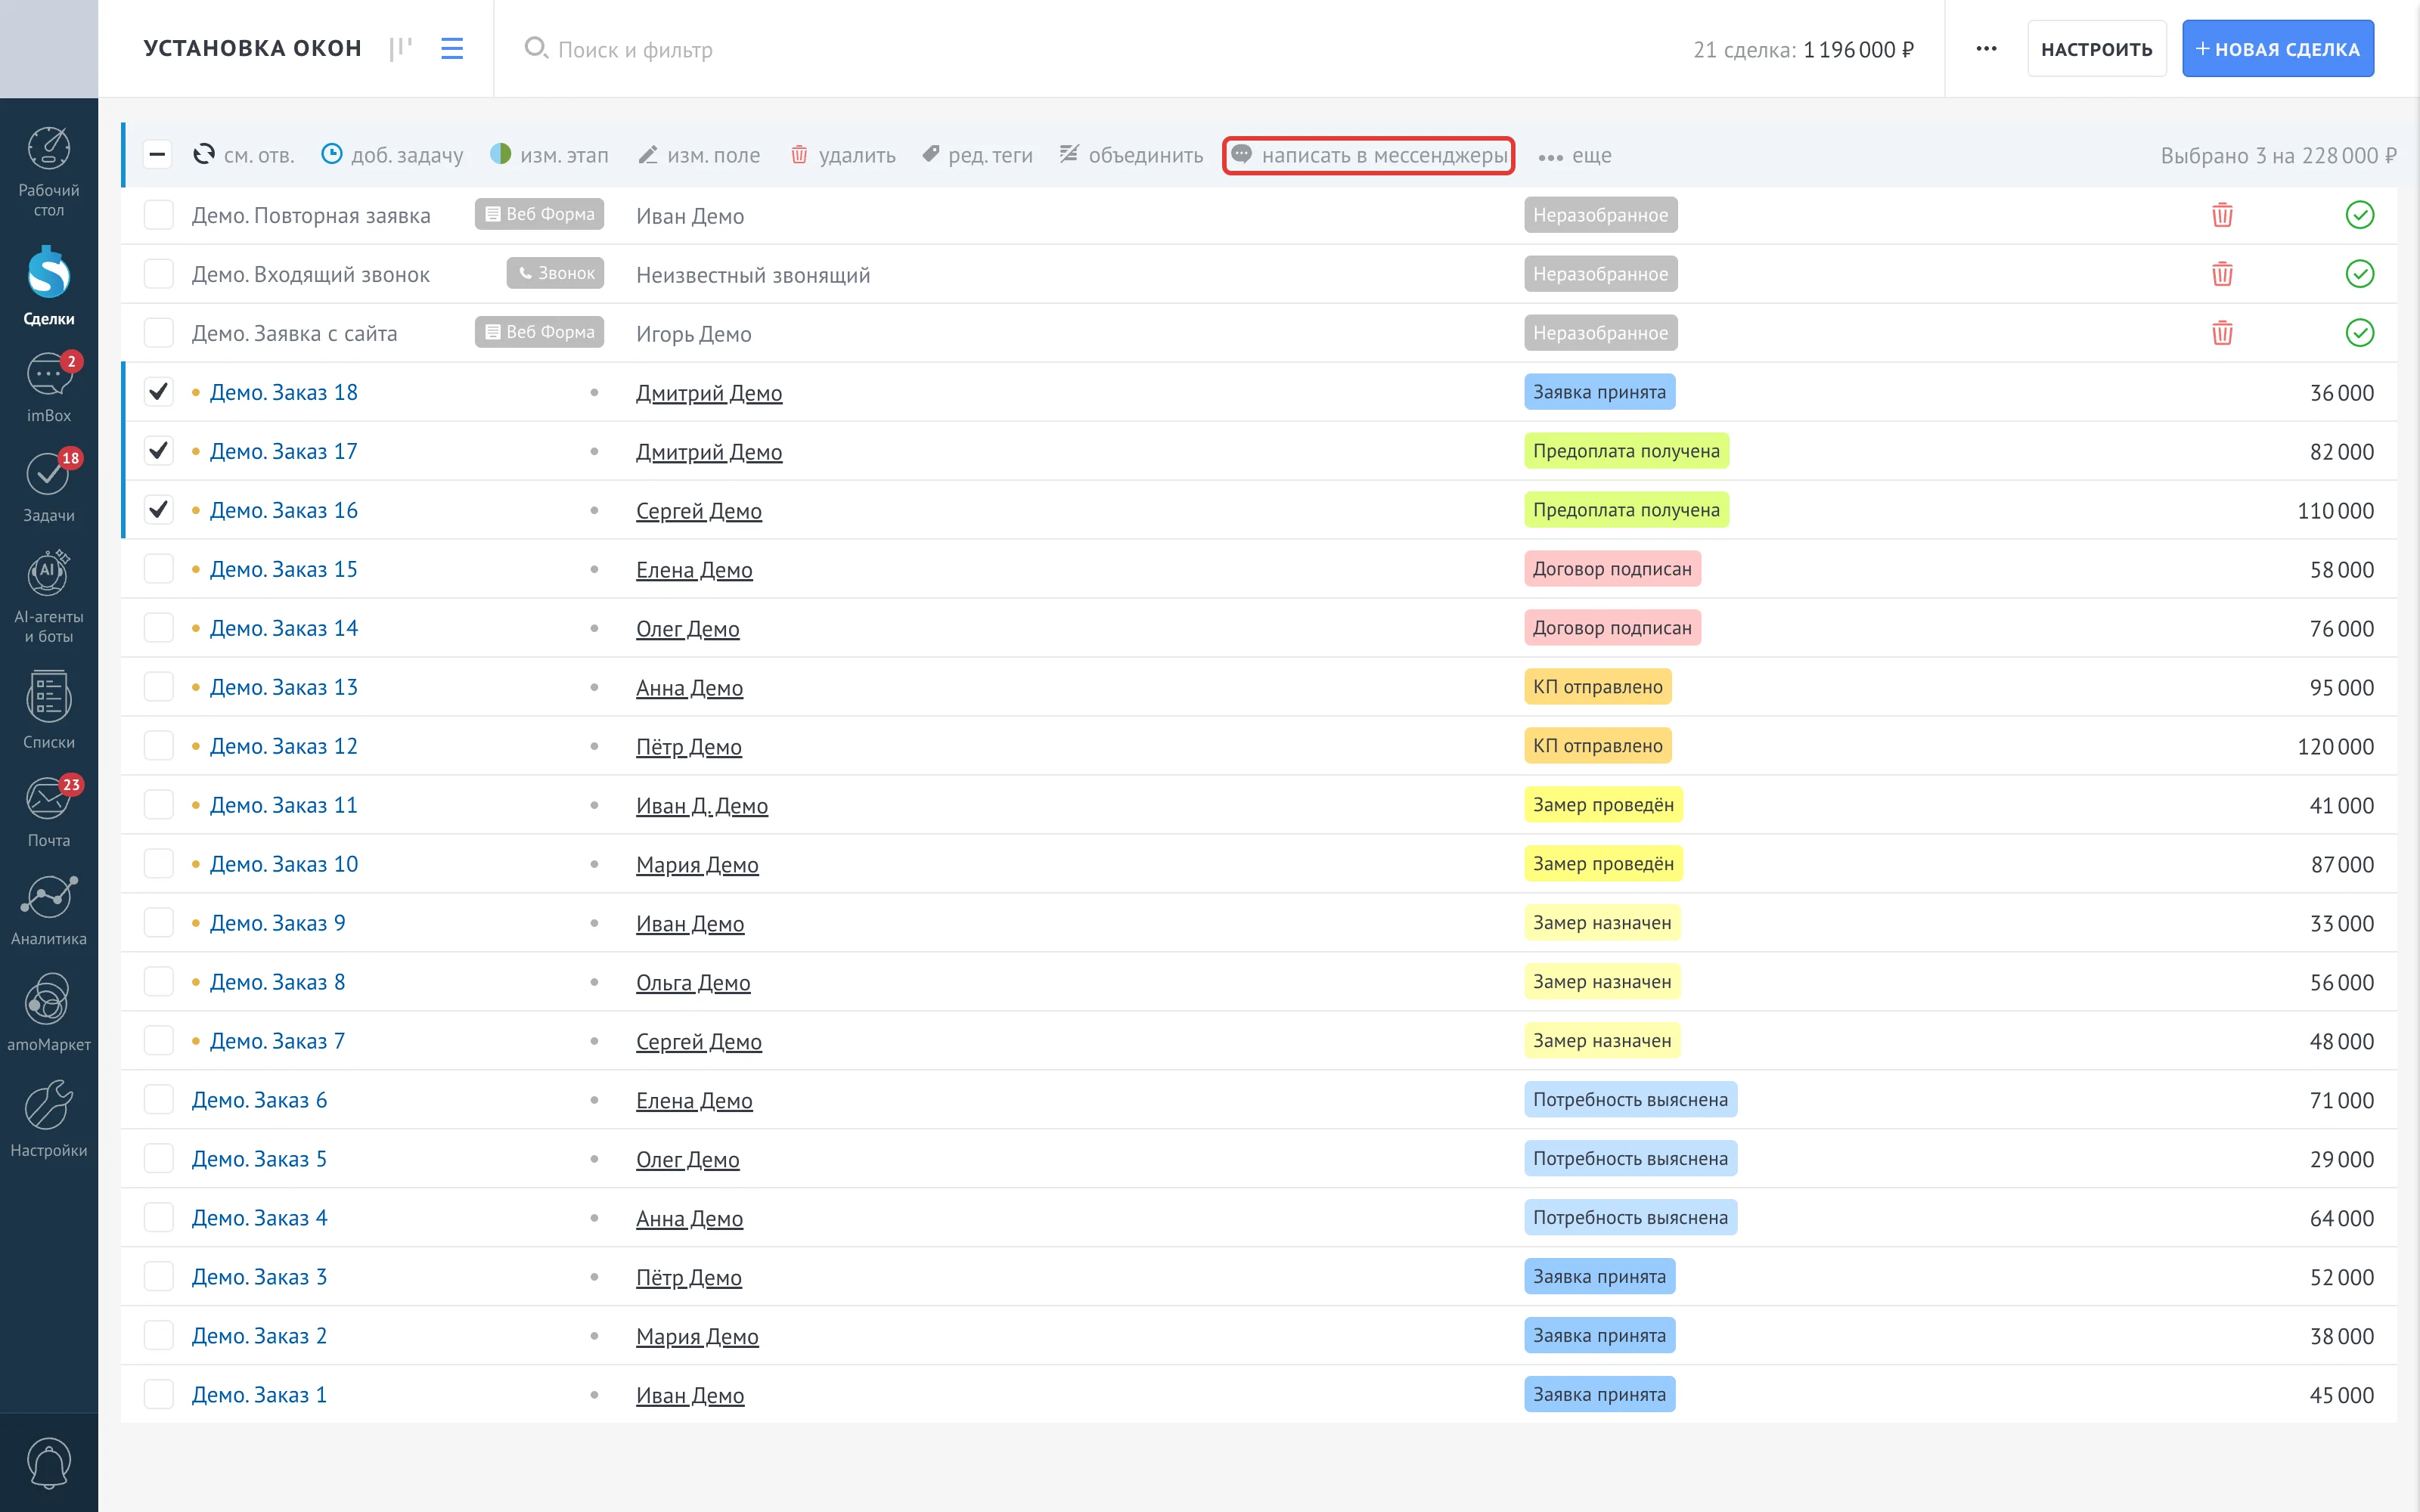Open the Демо. Заказ 12 deal link
The height and width of the screenshot is (1512, 2420).
pyautogui.click(x=283, y=746)
